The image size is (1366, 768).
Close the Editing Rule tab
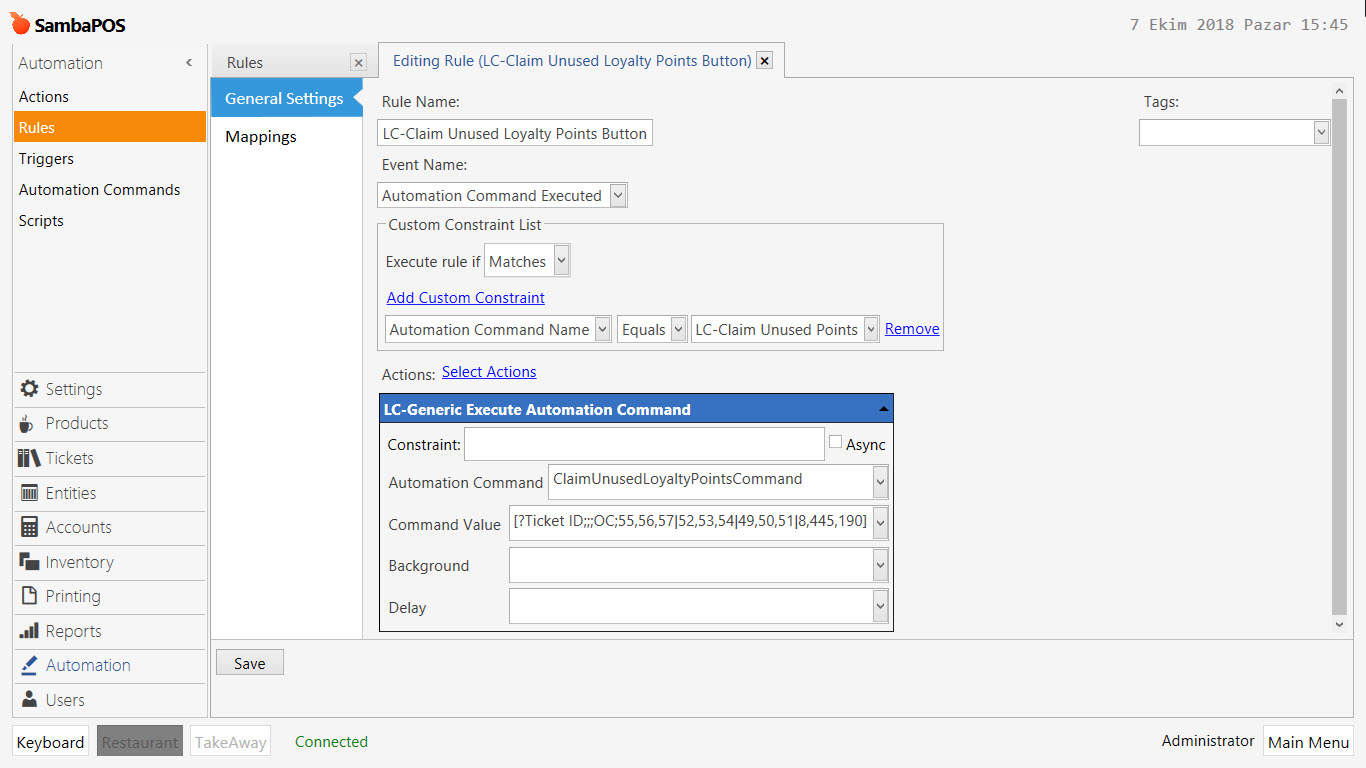click(x=764, y=61)
